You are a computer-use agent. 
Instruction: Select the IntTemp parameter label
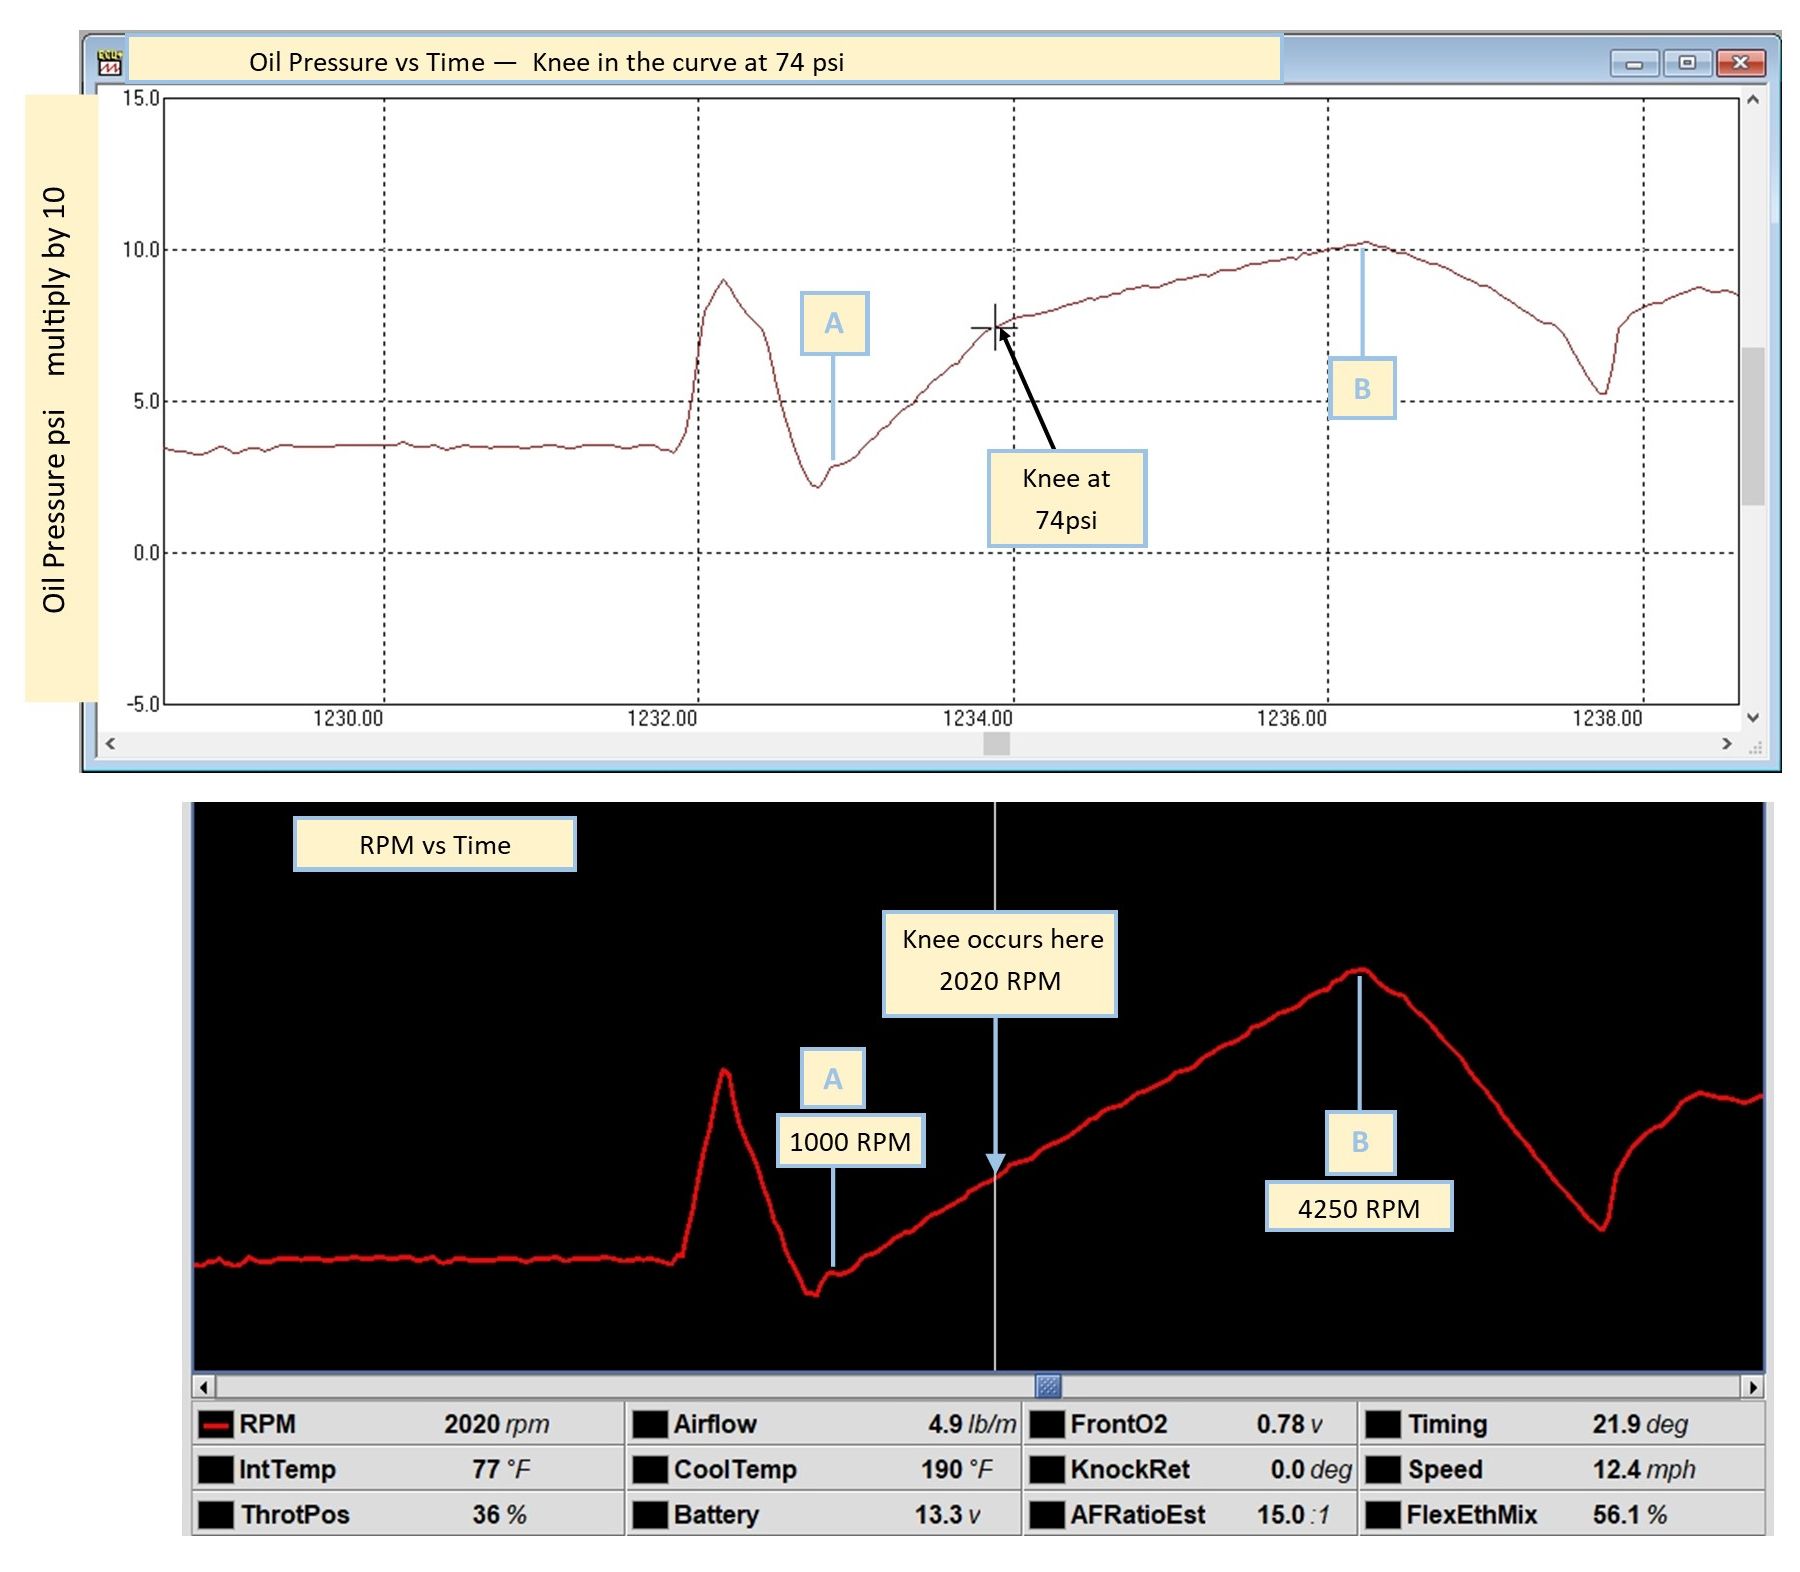point(287,1469)
